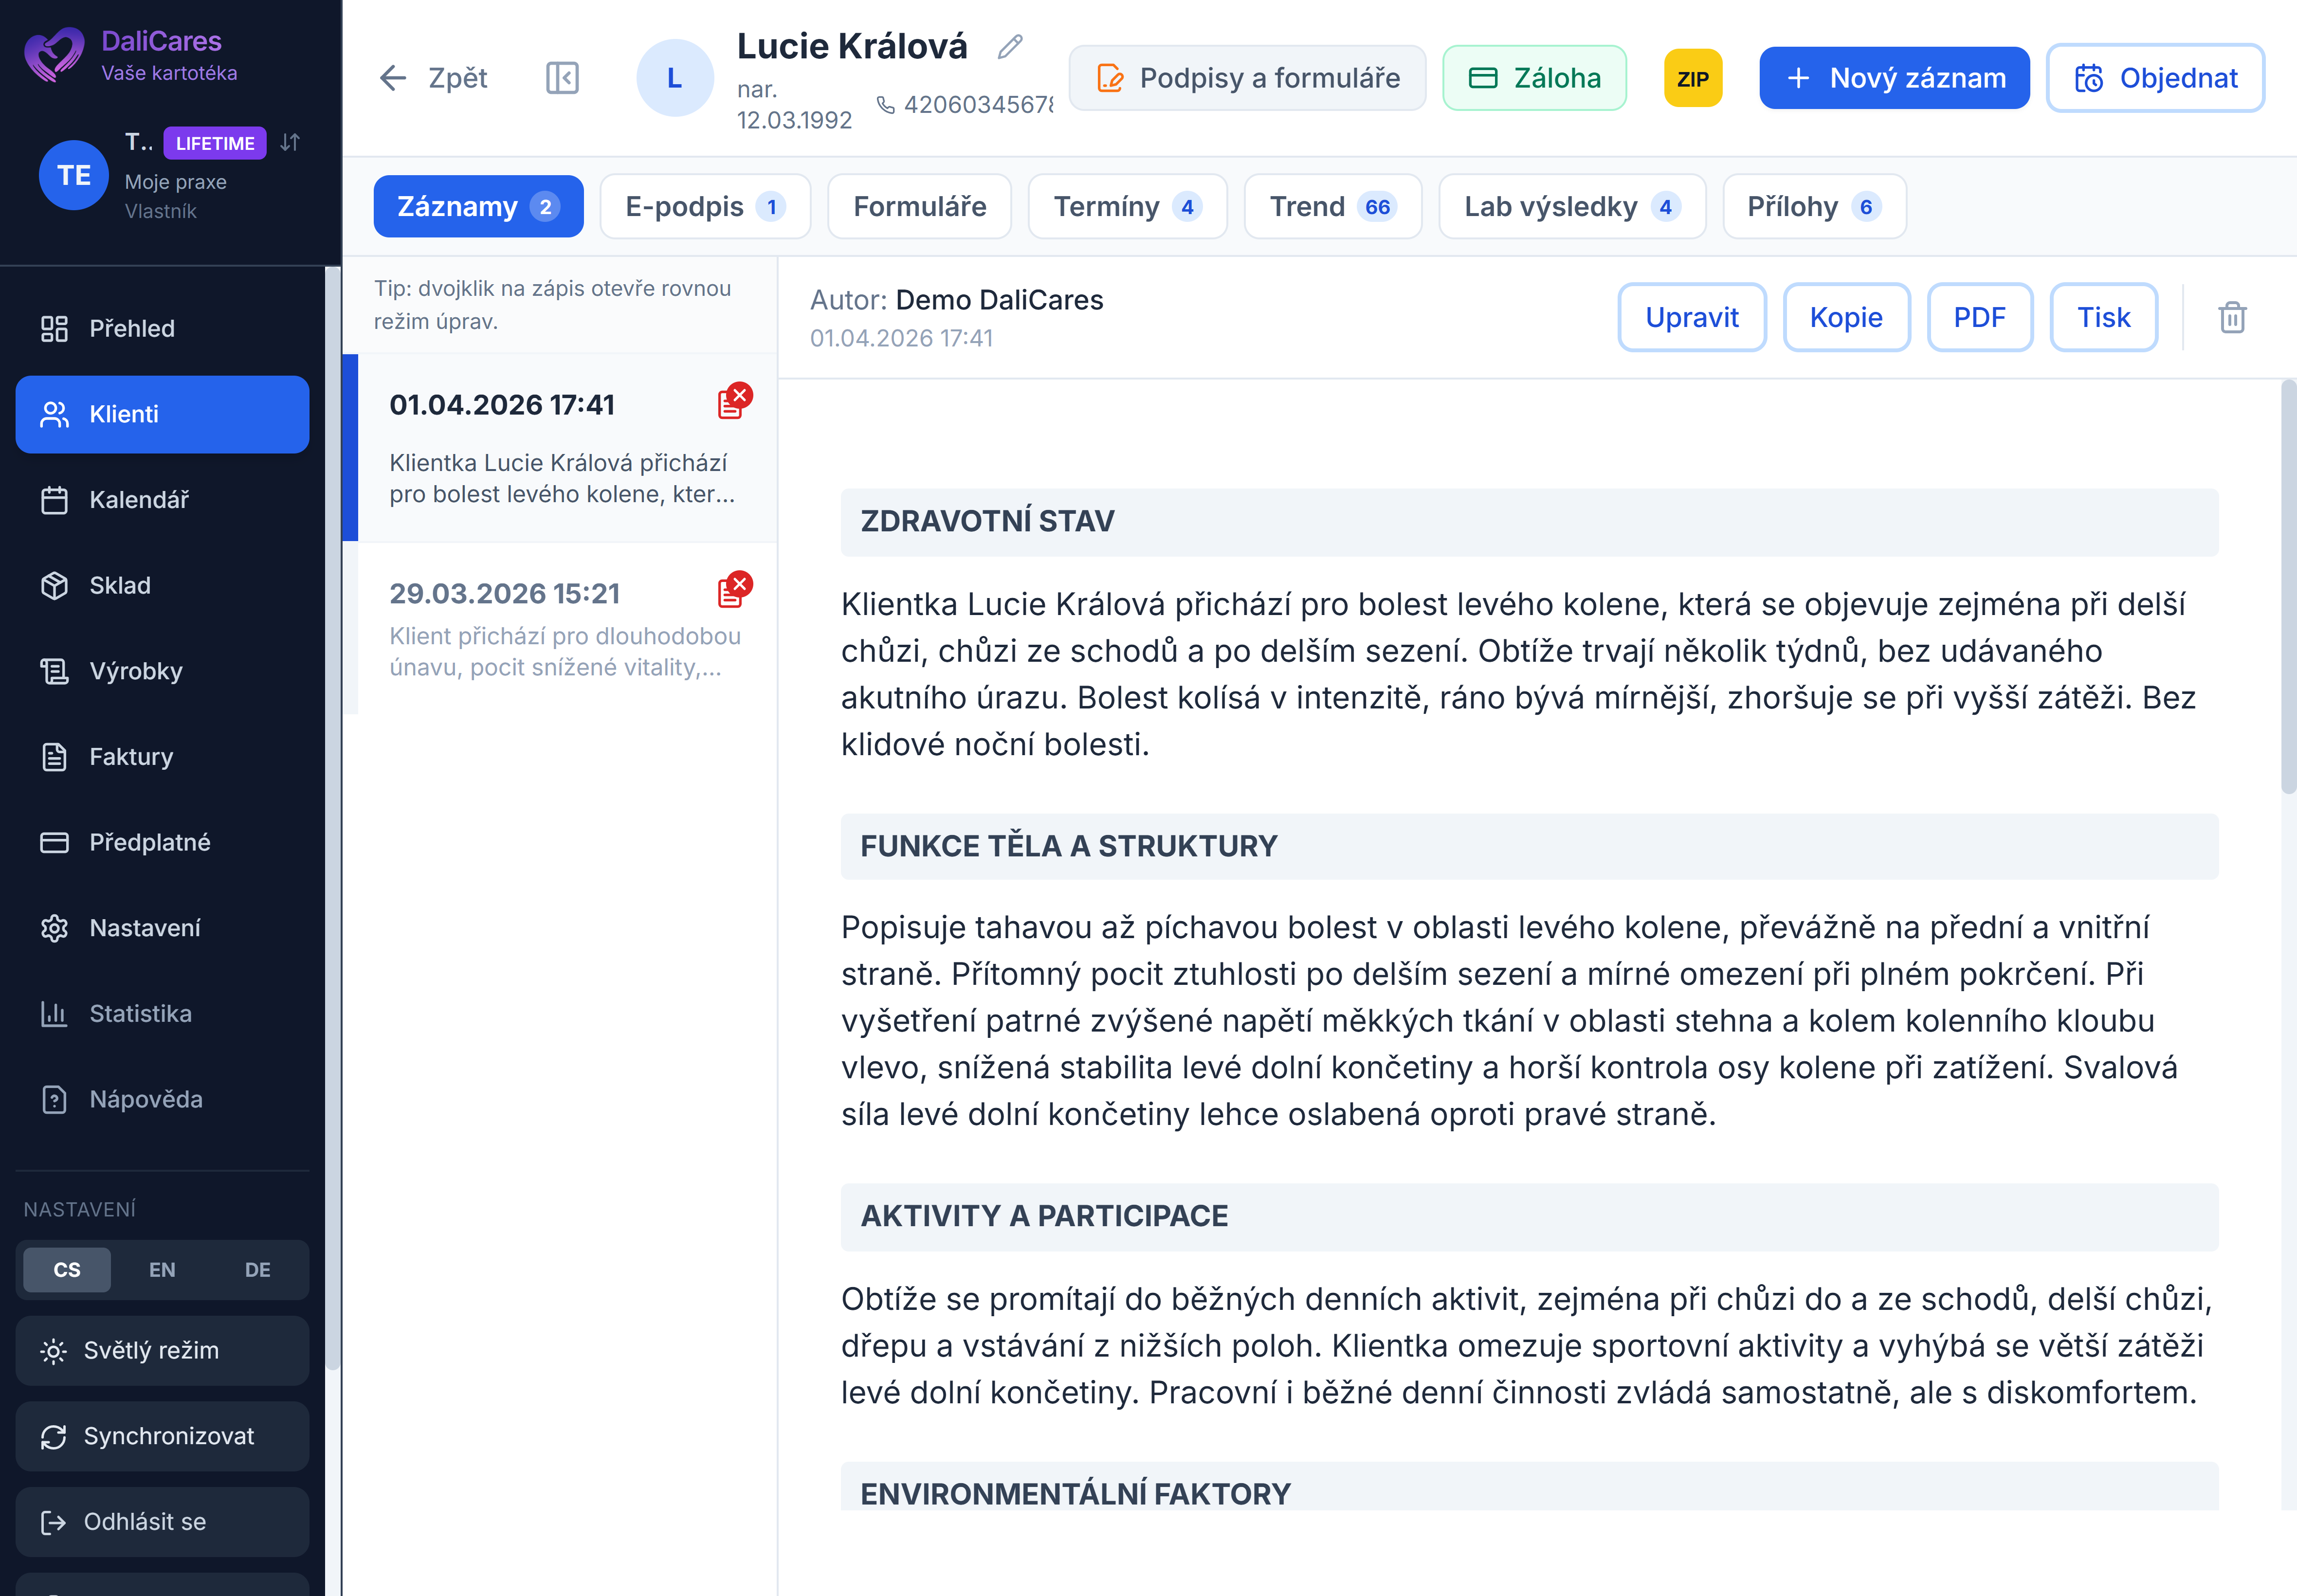The image size is (2297, 1596).
Task: Open Faktury in the sidebar
Action: [162, 757]
